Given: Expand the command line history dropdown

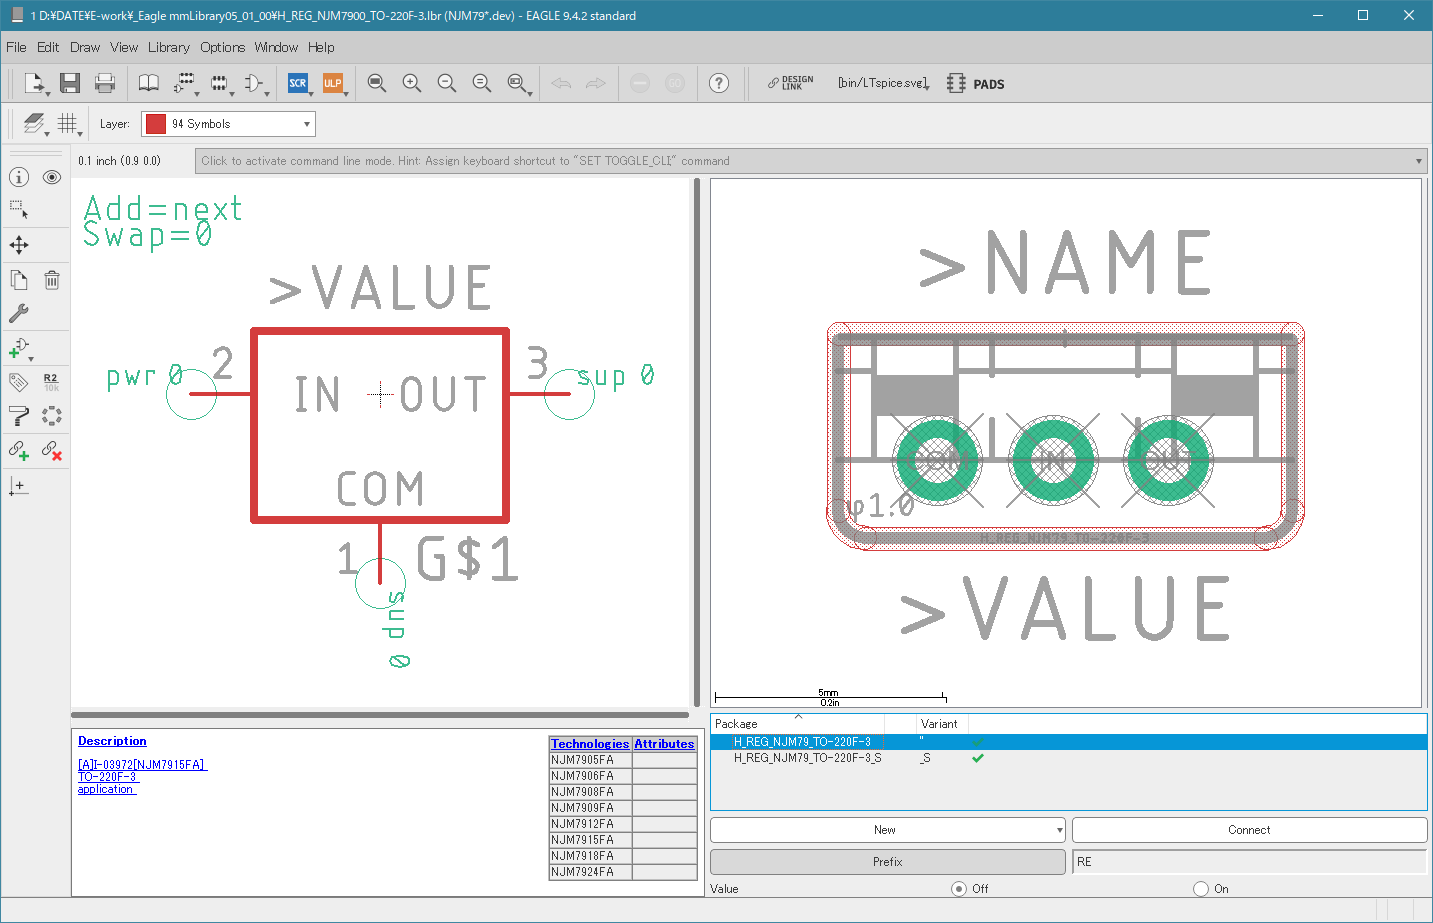Looking at the screenshot, I should (x=1419, y=161).
